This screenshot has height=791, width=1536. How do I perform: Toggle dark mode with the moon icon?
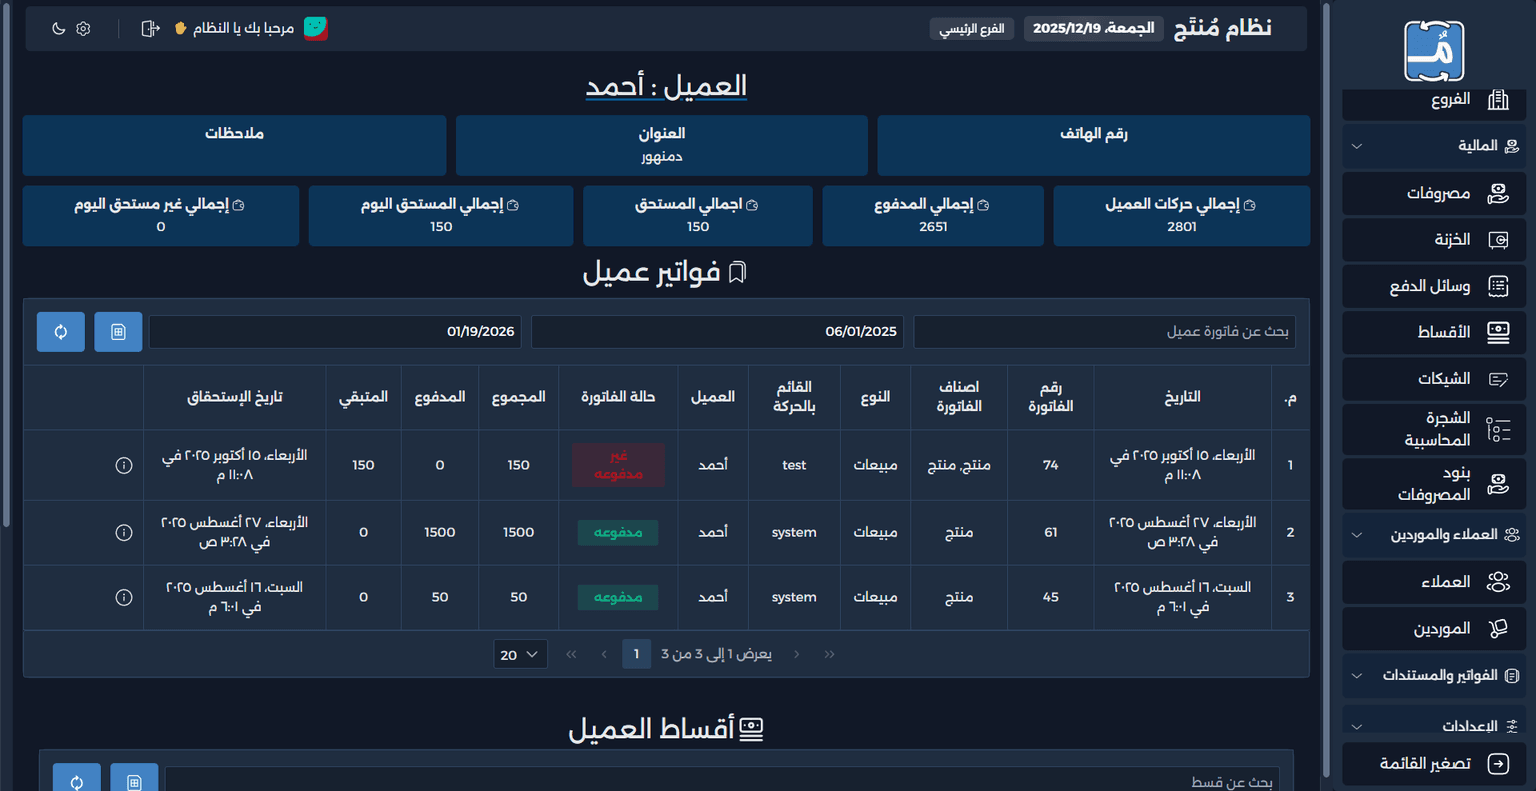tap(57, 28)
